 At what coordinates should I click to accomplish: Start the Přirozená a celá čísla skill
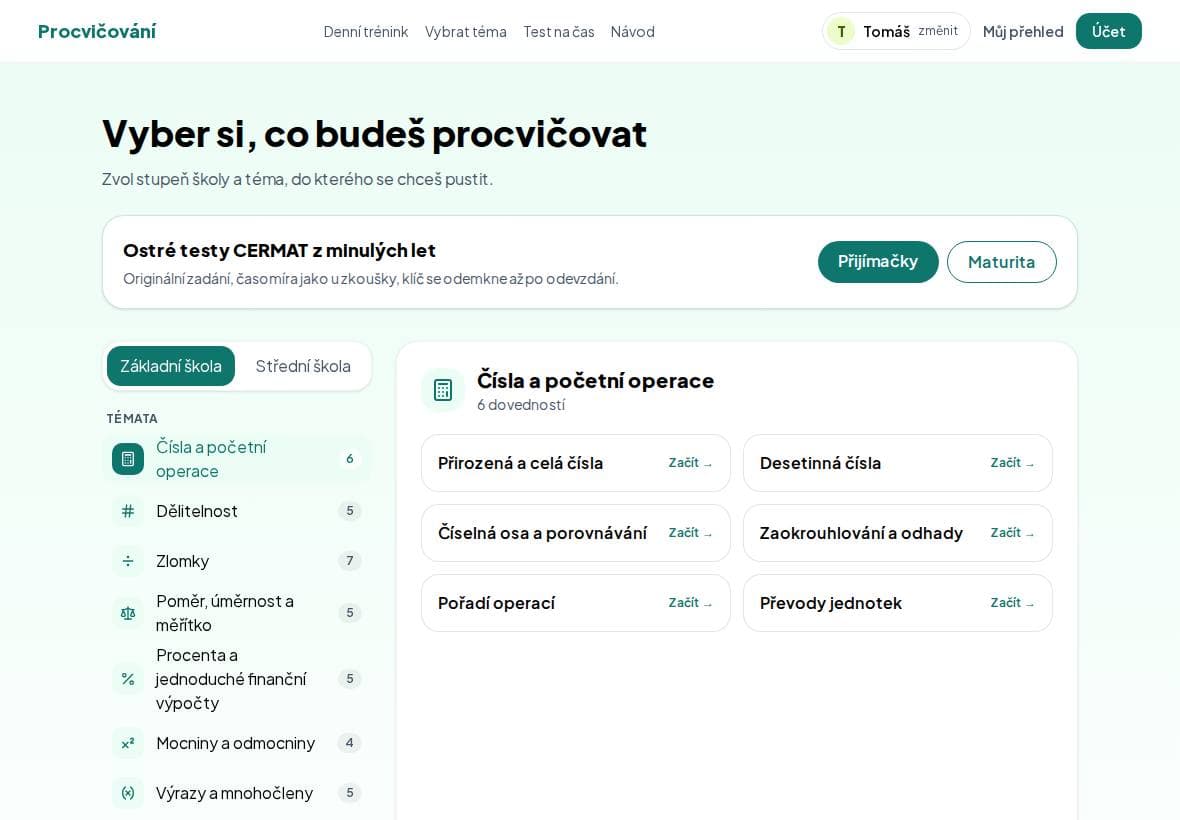tap(576, 463)
